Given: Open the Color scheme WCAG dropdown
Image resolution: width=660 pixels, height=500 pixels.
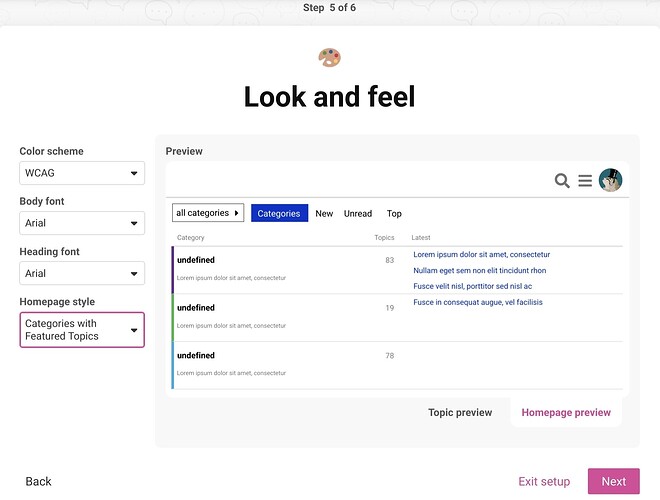Looking at the screenshot, I should click(x=82, y=173).
